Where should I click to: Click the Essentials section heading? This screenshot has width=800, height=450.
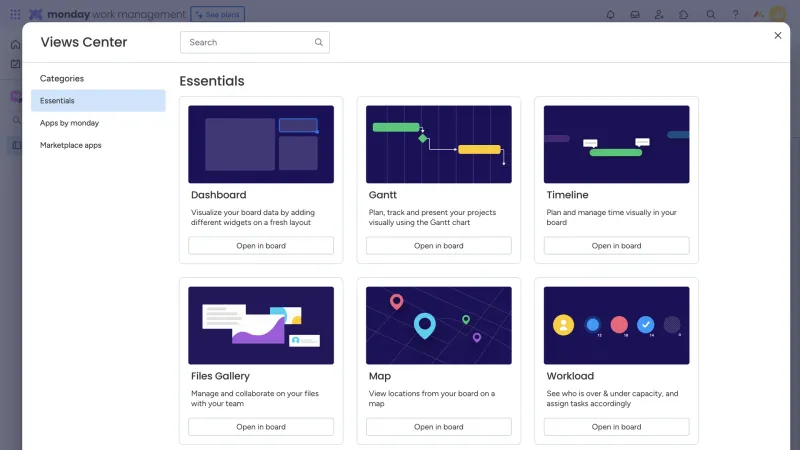click(x=212, y=81)
